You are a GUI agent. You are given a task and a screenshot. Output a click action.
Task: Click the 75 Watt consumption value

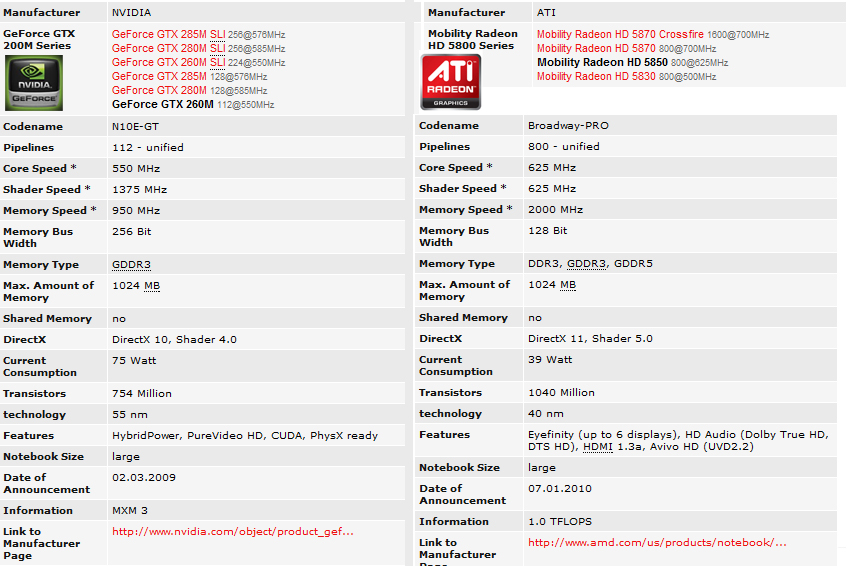pyautogui.click(x=134, y=361)
